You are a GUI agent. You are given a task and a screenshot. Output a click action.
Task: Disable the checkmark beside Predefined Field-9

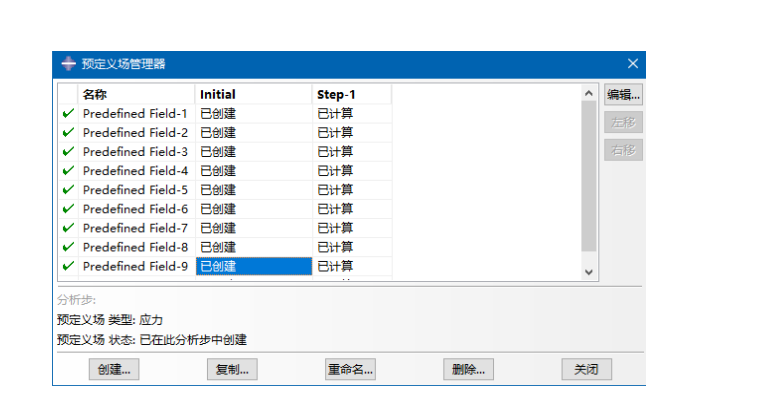click(68, 266)
